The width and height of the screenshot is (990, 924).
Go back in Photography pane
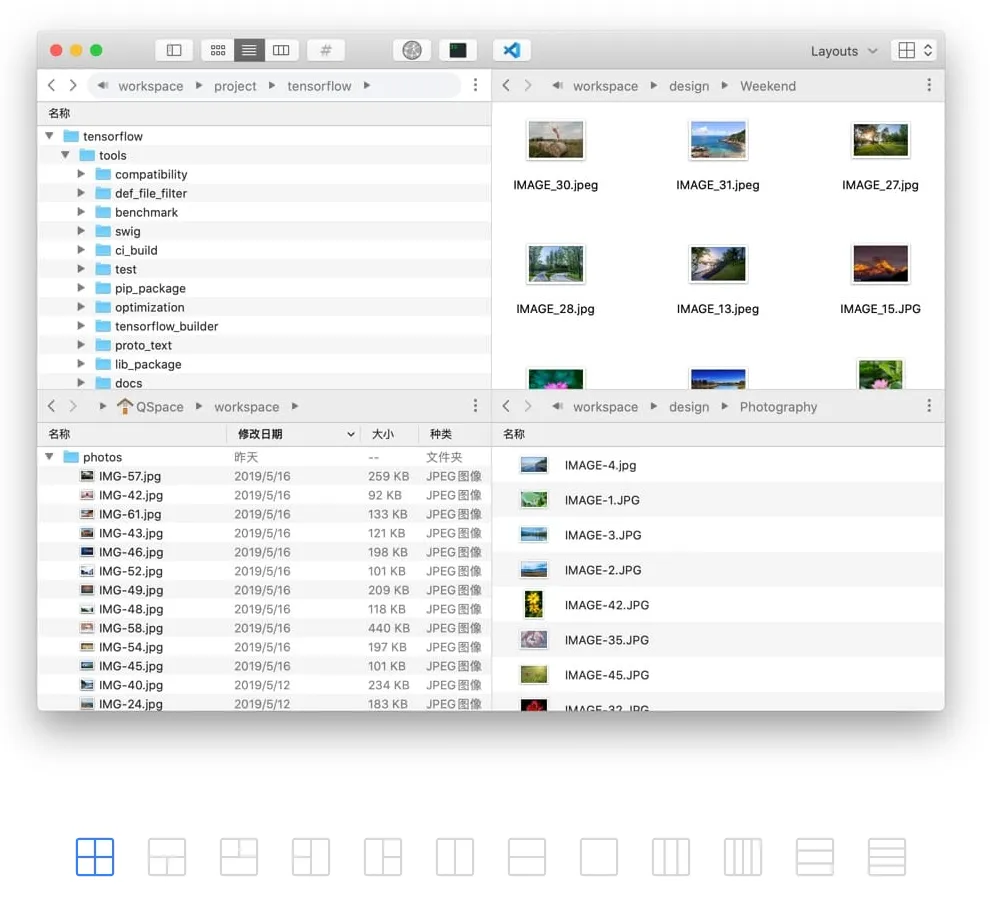[506, 406]
